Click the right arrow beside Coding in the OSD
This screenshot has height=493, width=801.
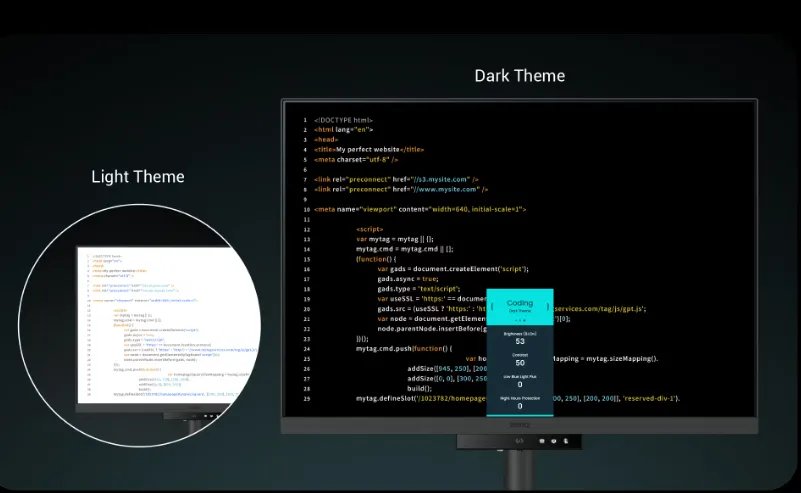[x=548, y=304]
